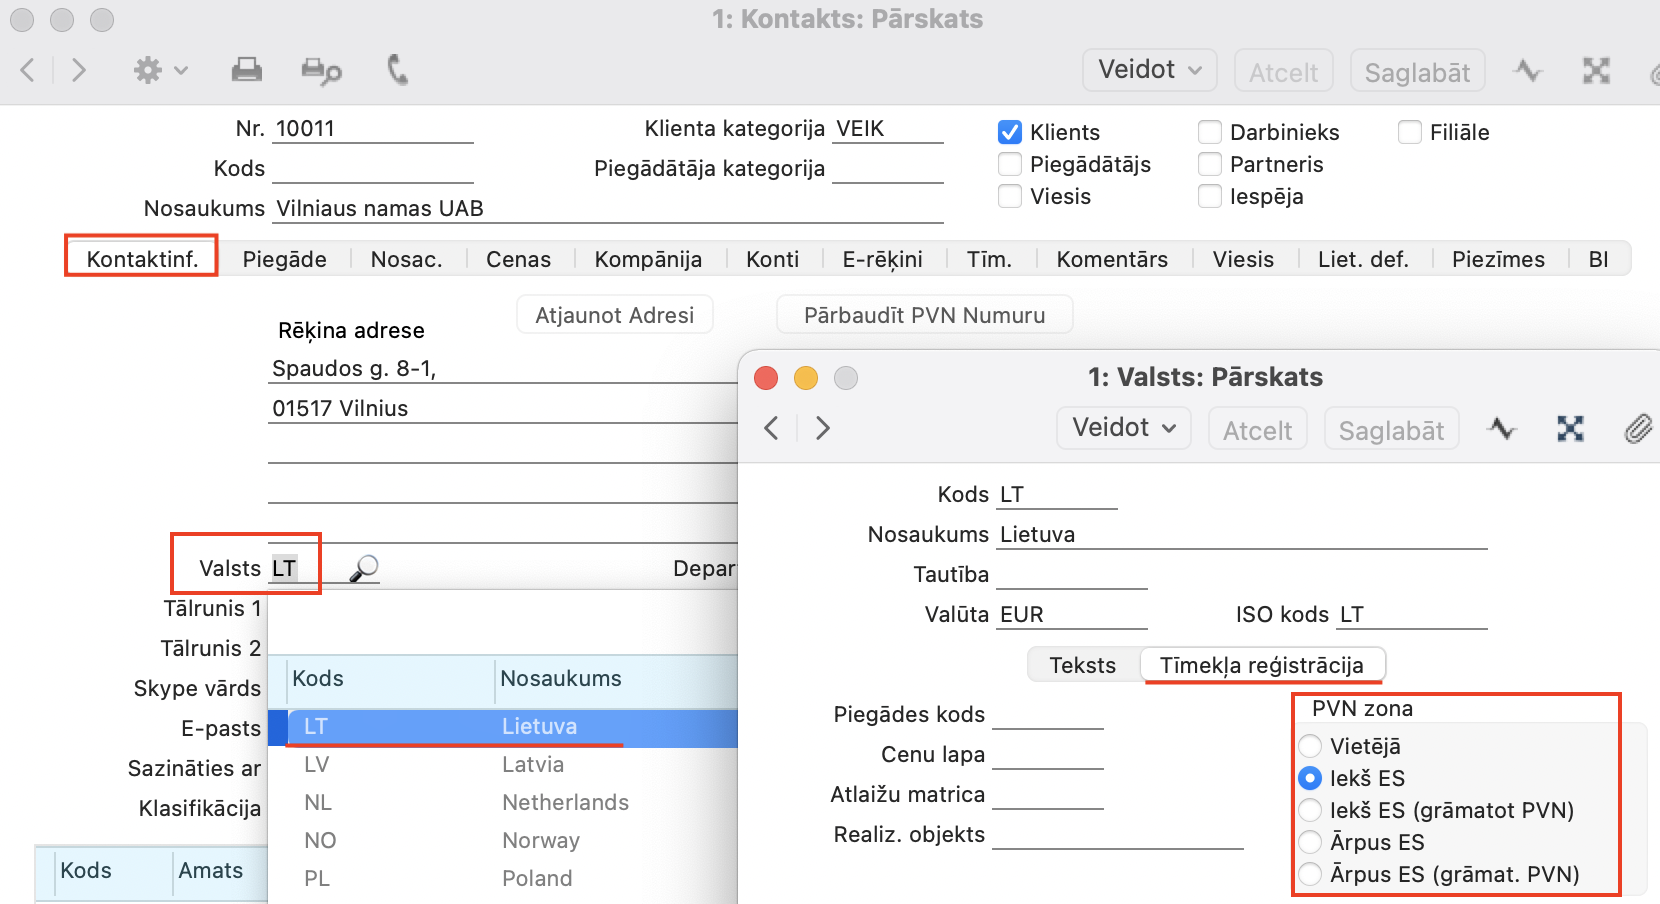Enable the Piegādātājs checkbox
This screenshot has width=1660, height=904.
[1010, 164]
